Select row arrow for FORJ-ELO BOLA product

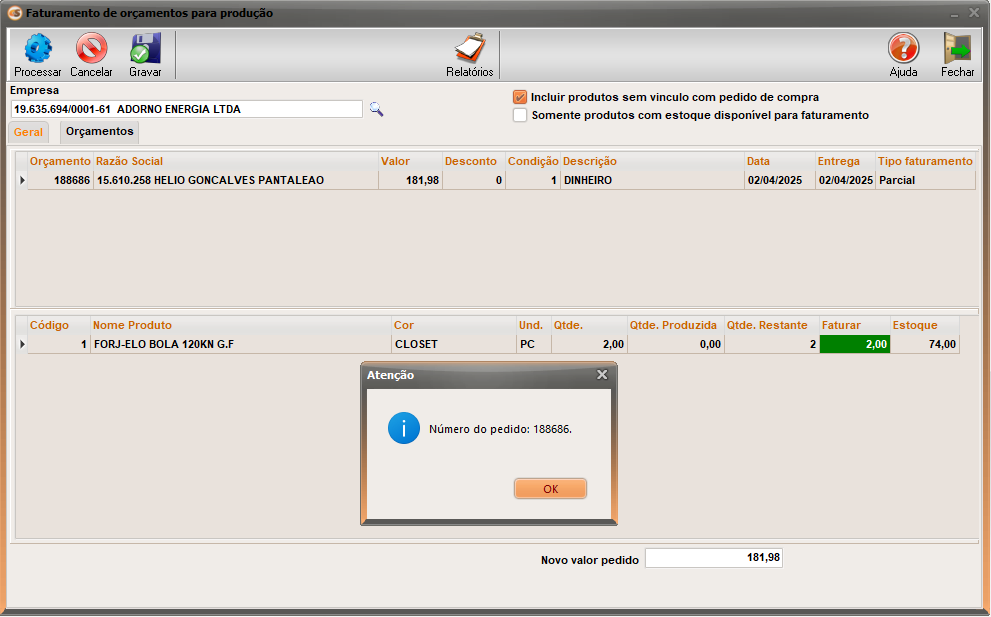[x=22, y=344]
